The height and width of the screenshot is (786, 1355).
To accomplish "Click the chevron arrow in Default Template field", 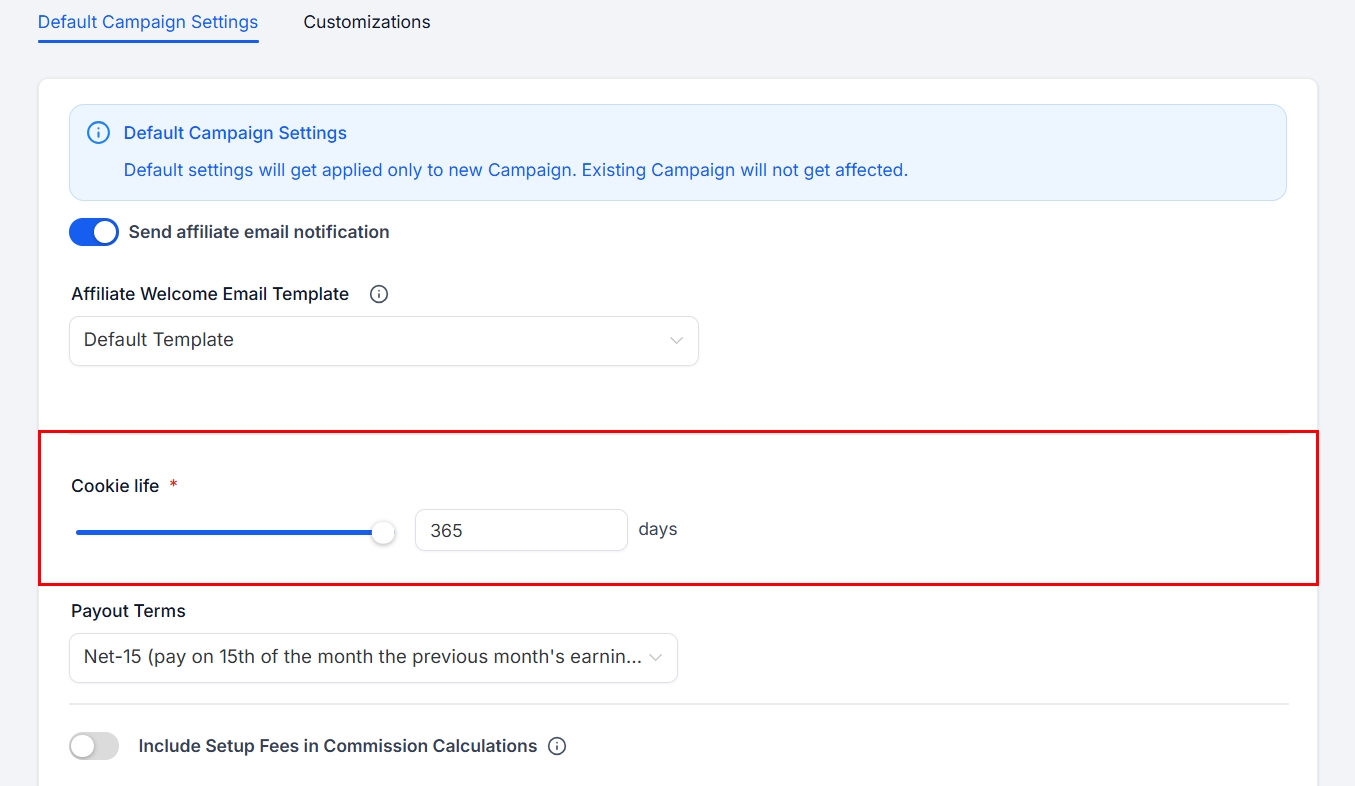I will point(676,341).
